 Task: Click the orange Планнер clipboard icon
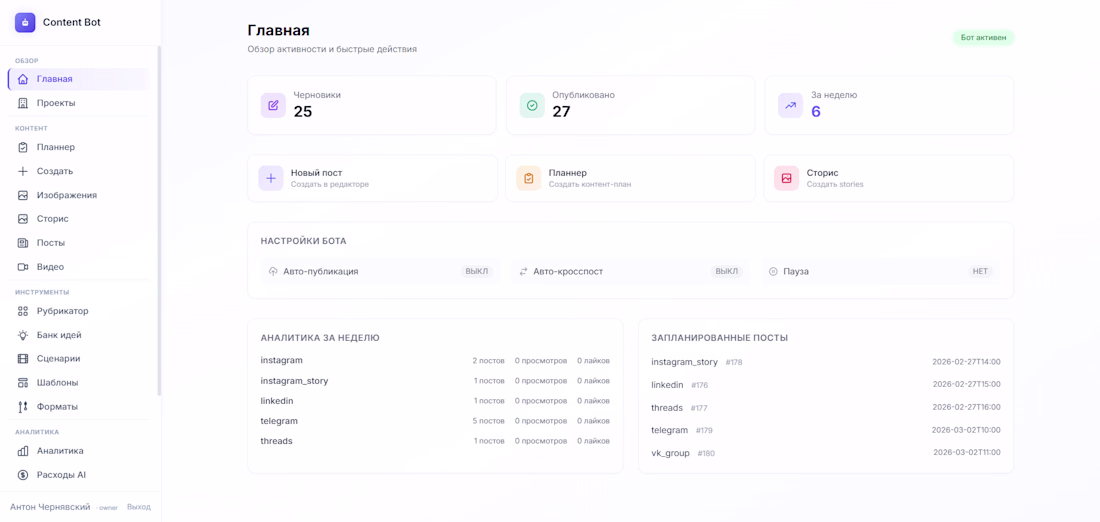pyautogui.click(x=529, y=178)
